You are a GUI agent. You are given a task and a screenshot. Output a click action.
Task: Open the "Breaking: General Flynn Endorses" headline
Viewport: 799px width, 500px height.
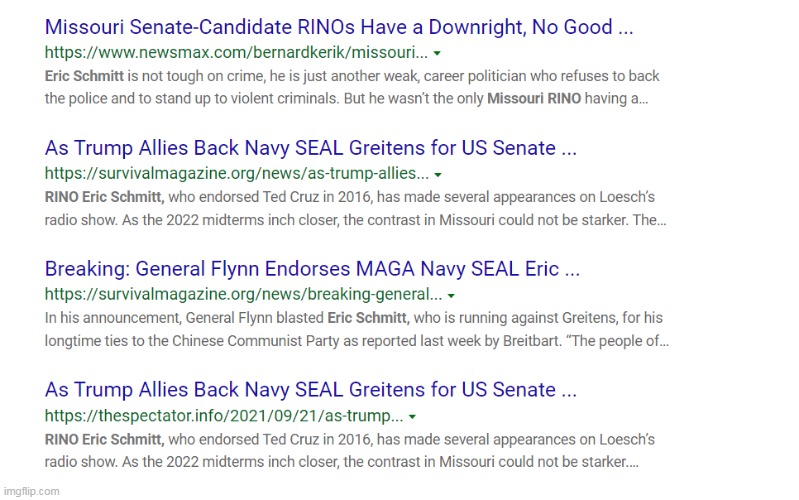click(x=312, y=269)
